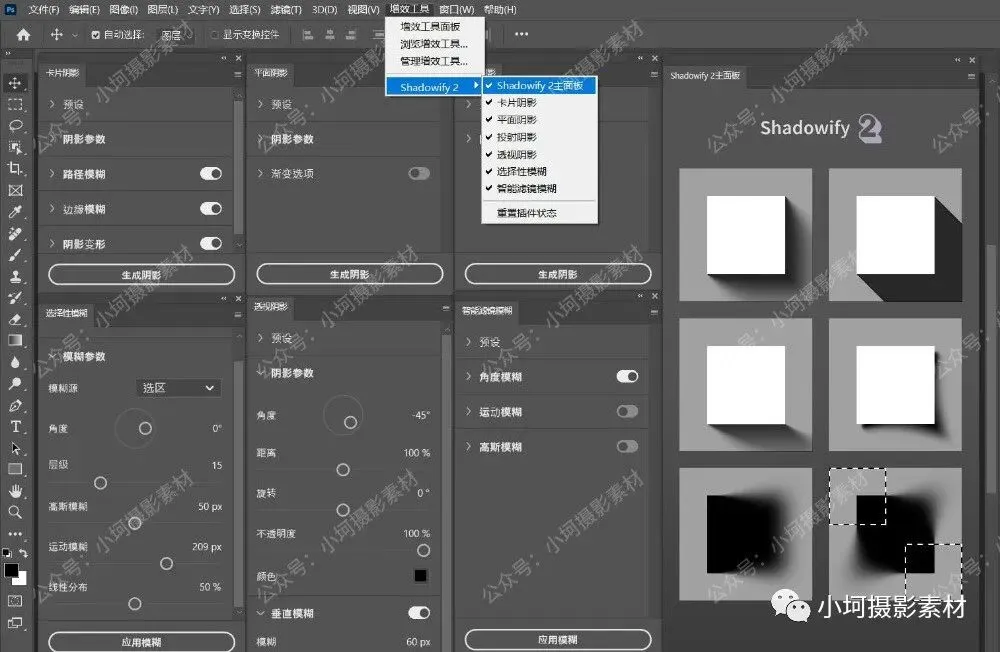The width and height of the screenshot is (1000, 652).
Task: Select the Brush tool
Action: (x=15, y=255)
